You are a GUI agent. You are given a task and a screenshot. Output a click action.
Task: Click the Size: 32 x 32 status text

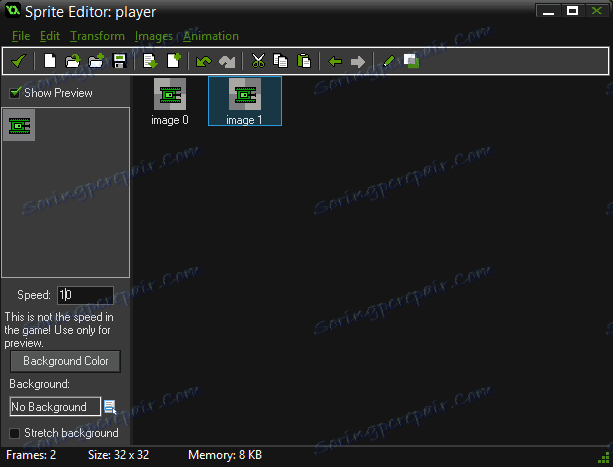[118, 455]
